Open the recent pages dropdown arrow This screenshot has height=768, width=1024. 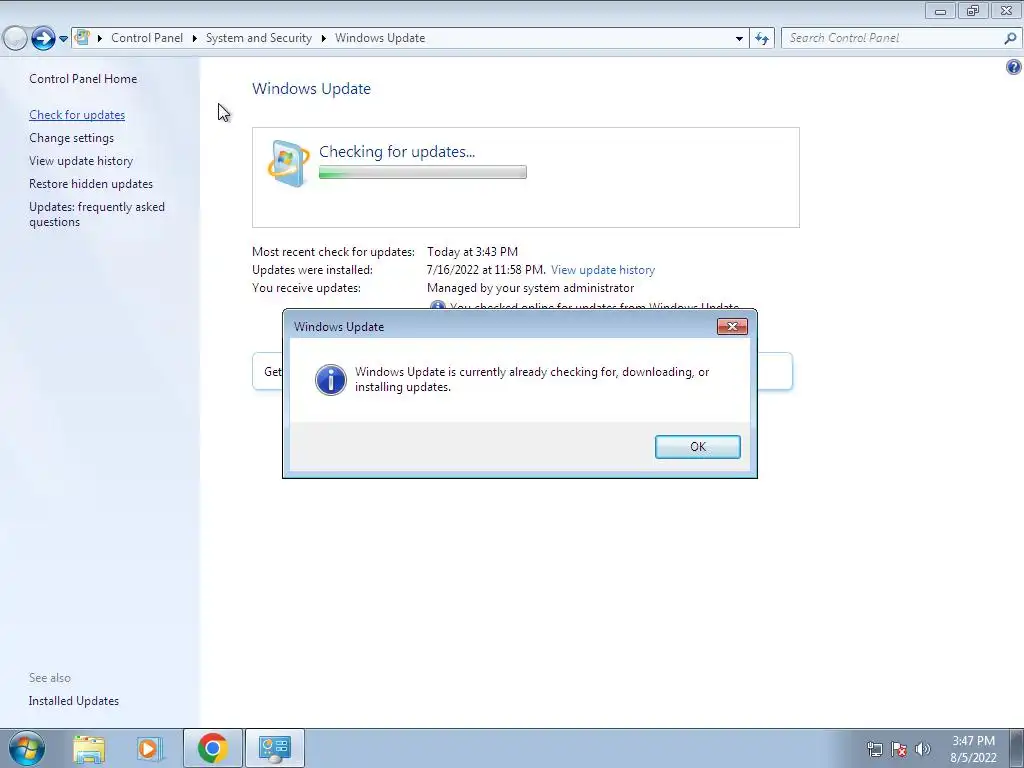click(63, 39)
